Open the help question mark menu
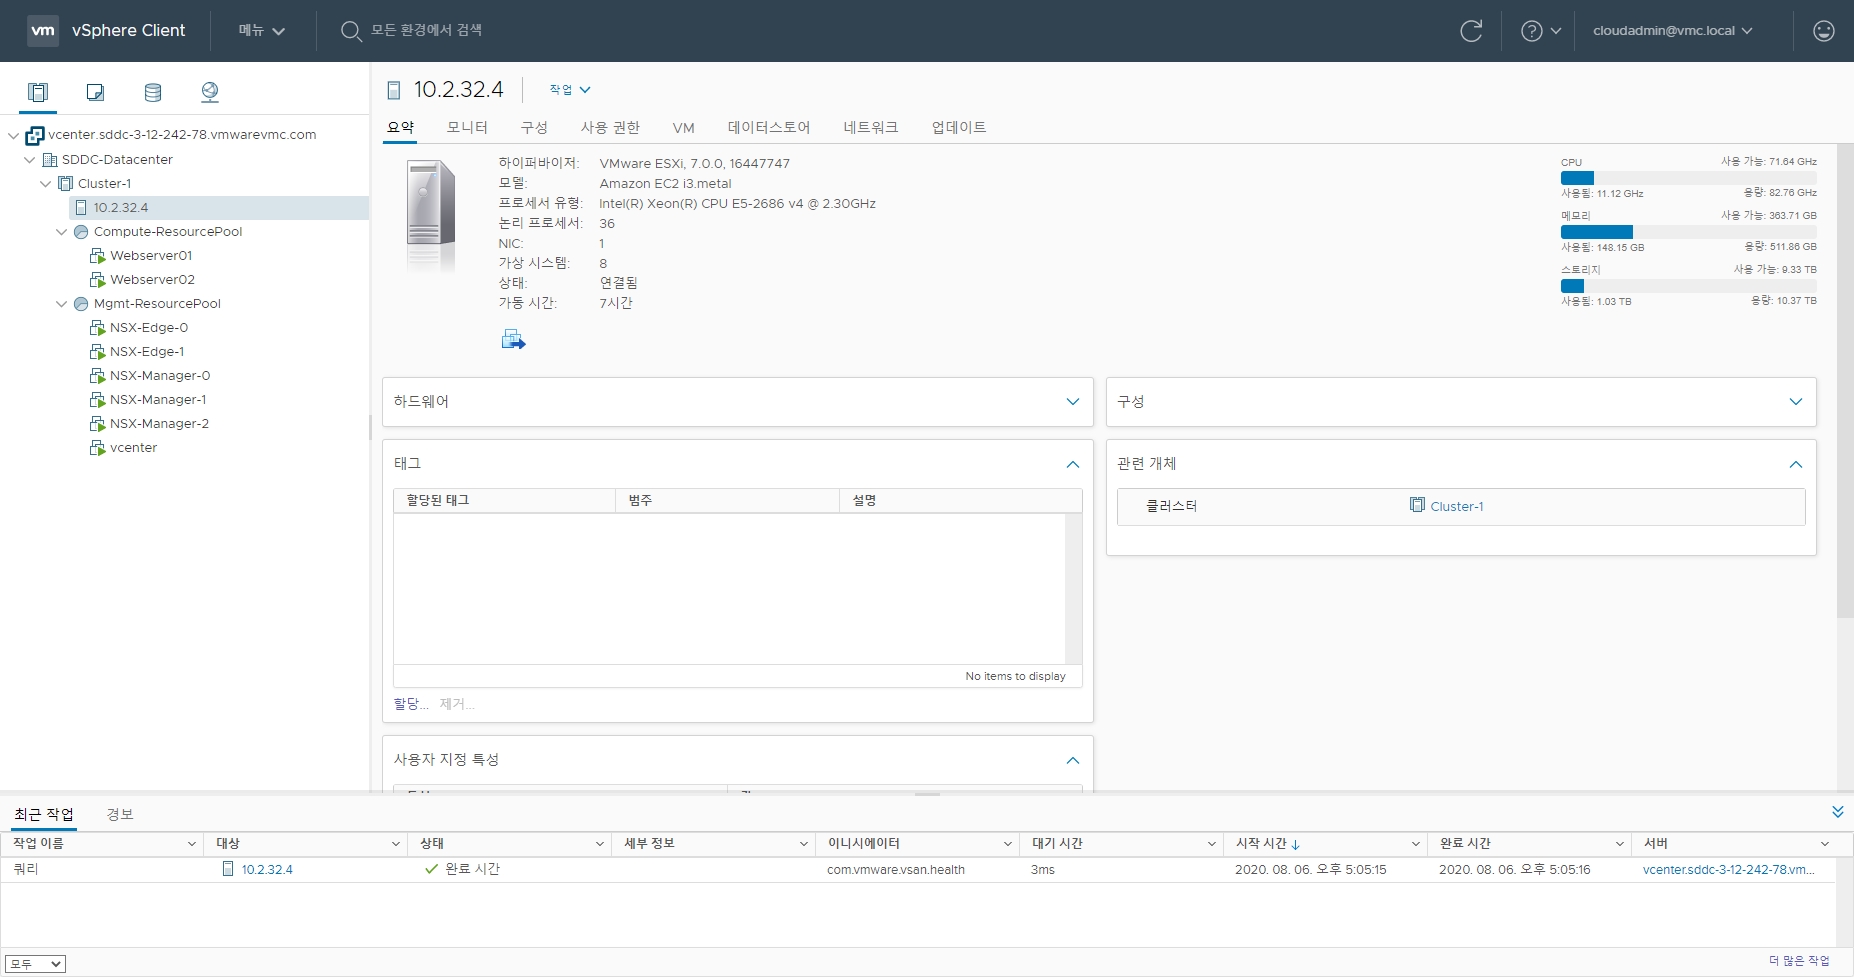The image size is (1854, 977). [1541, 31]
